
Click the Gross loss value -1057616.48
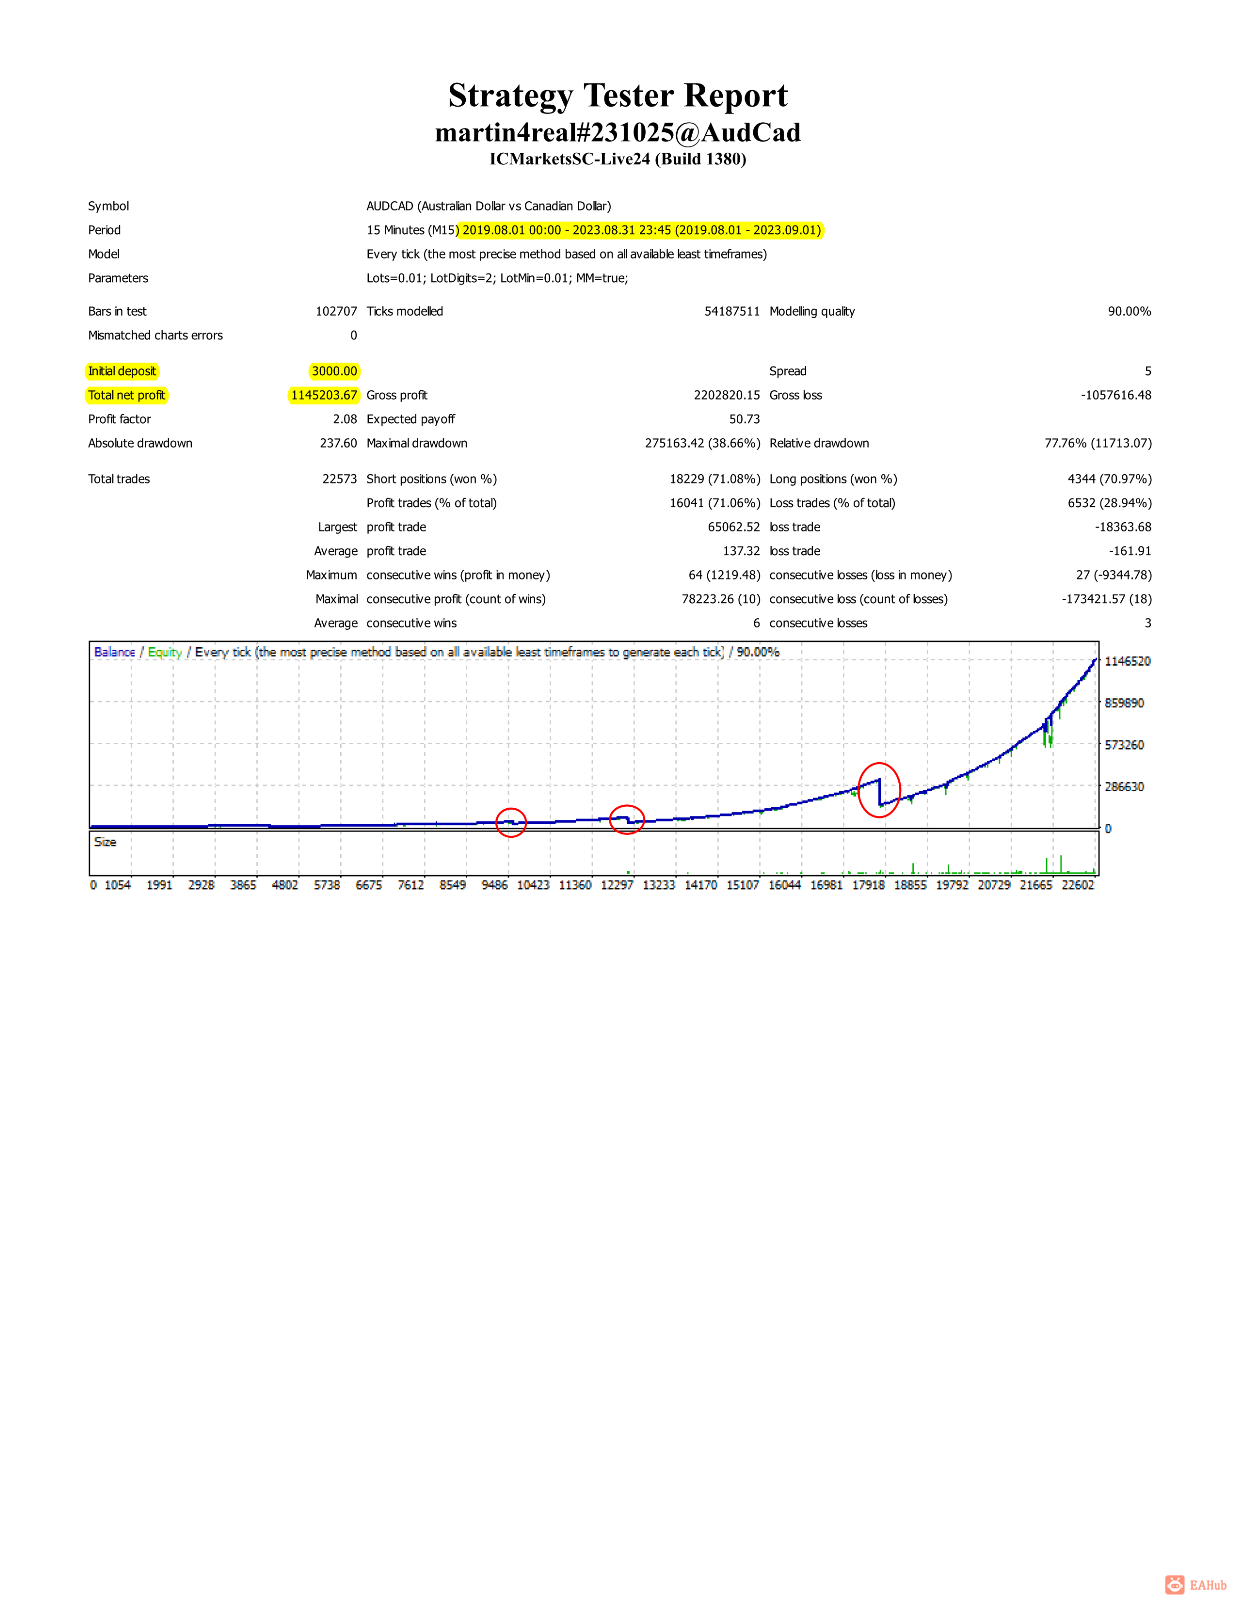click(1116, 395)
